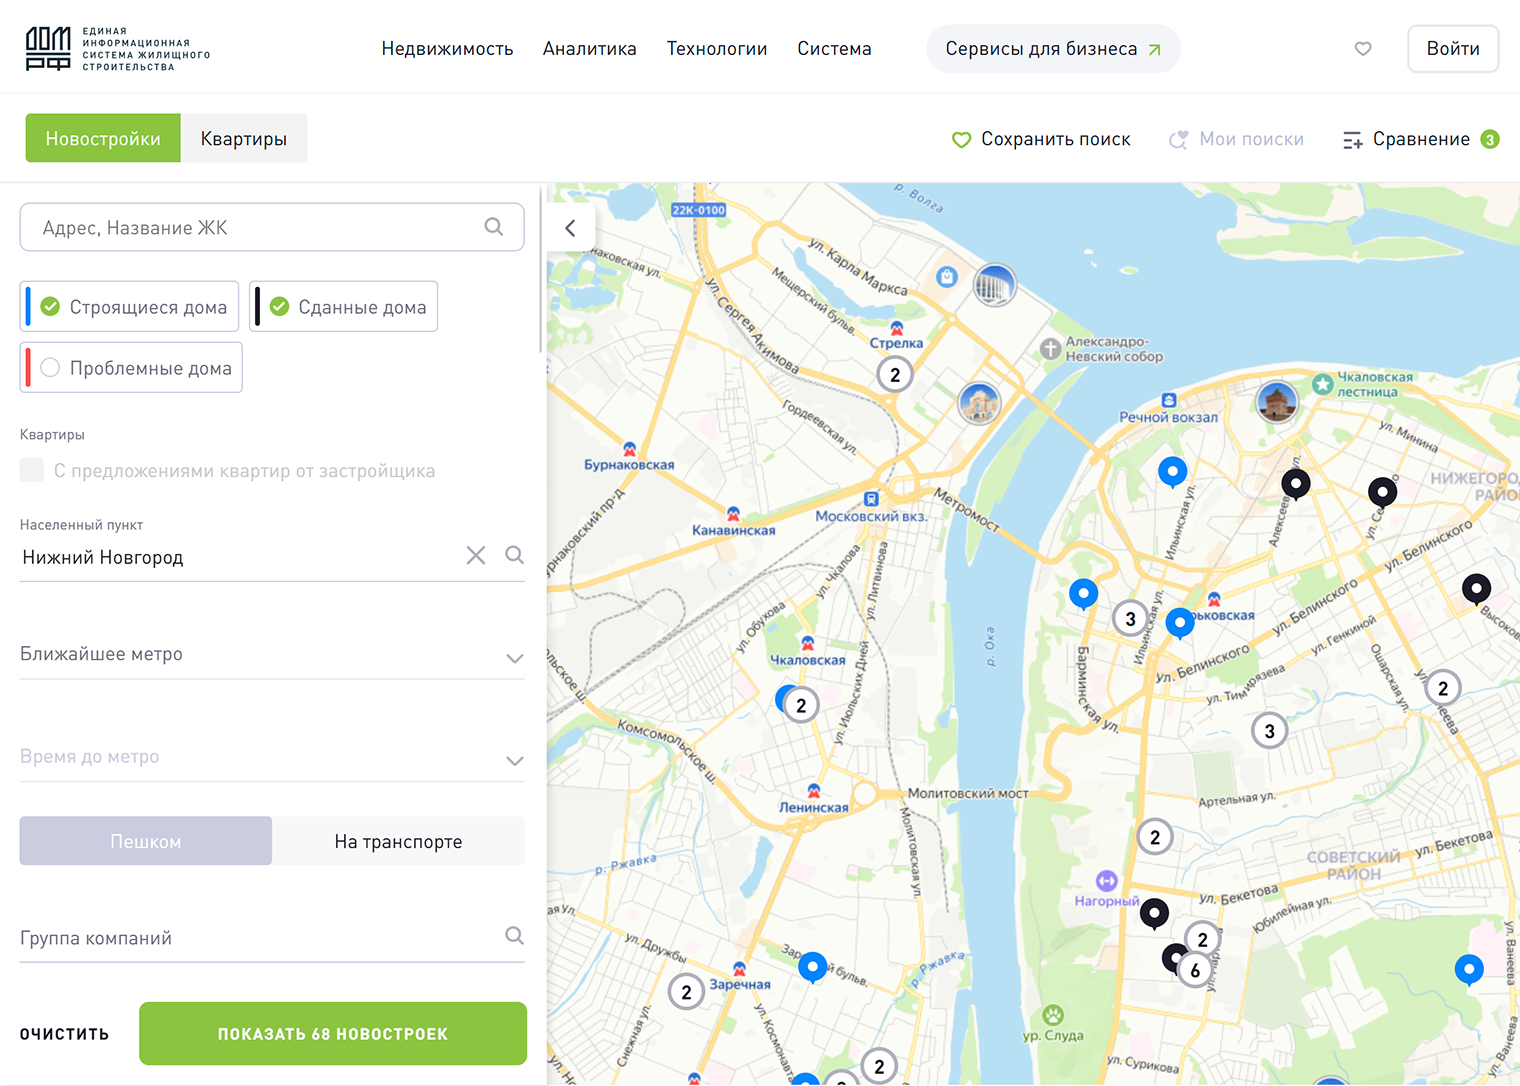Open the Аналитика menu item
1520x1086 pixels.
(589, 49)
